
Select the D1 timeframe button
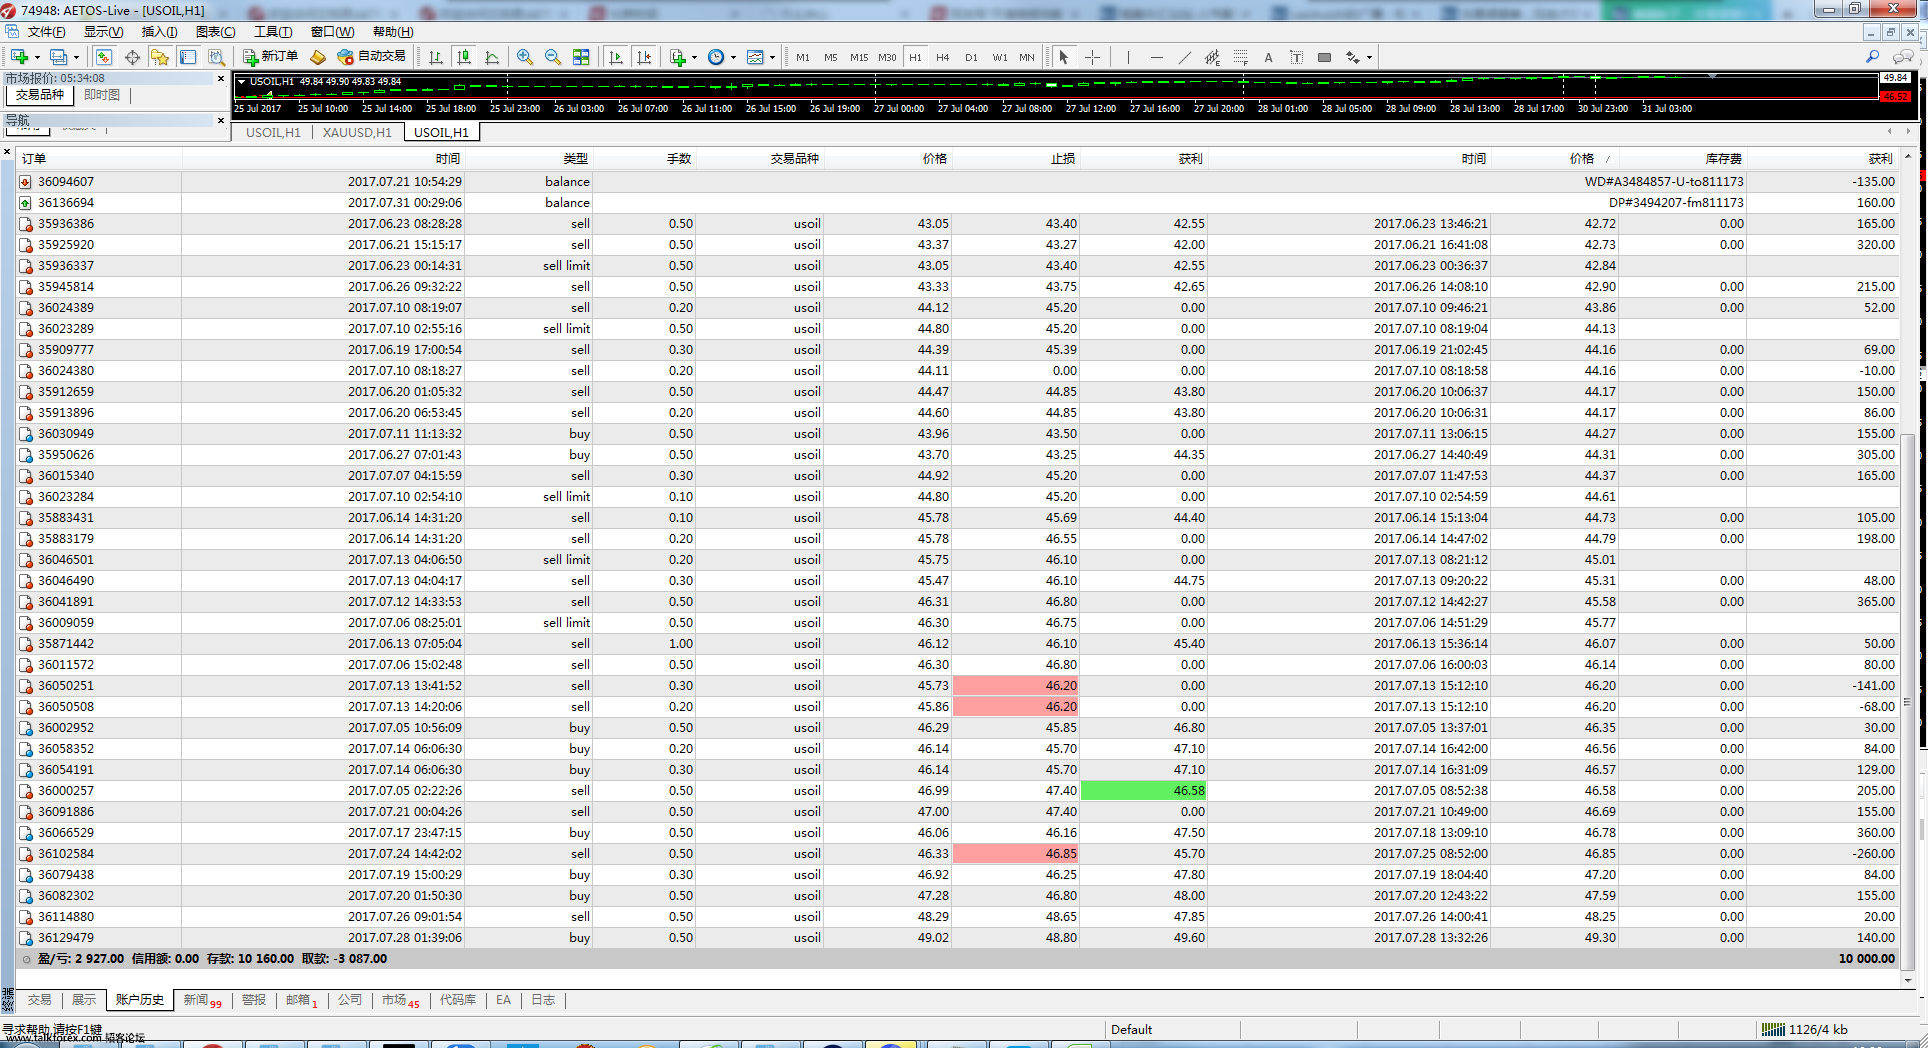[x=971, y=57]
